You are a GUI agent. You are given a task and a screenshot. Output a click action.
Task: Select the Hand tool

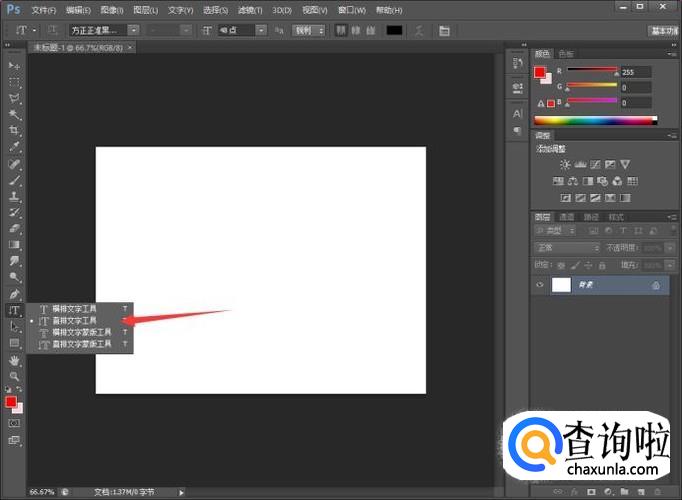[x=14, y=360]
